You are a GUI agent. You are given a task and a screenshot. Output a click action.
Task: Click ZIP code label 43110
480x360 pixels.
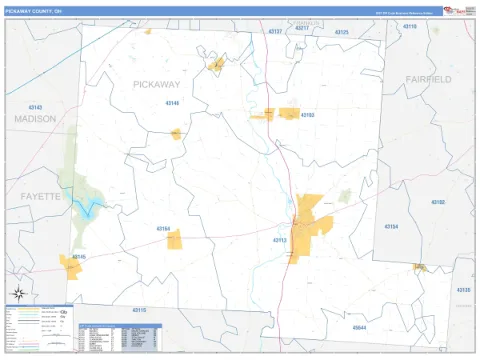410,26
